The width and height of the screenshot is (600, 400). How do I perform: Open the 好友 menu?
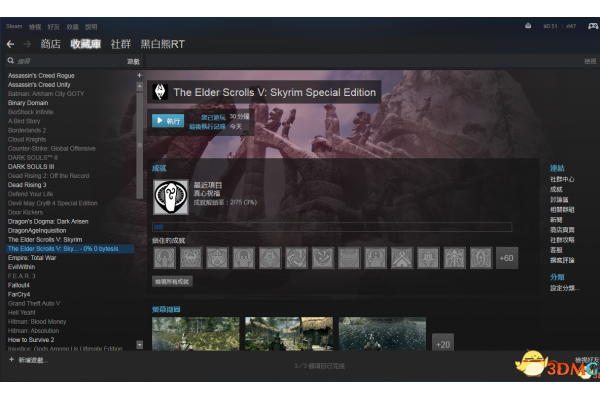54,27
